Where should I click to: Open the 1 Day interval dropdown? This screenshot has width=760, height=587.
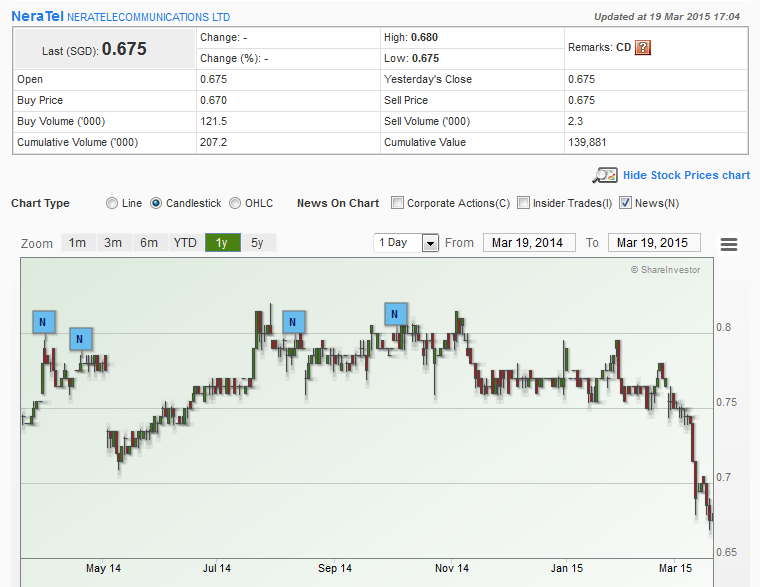[x=406, y=242]
